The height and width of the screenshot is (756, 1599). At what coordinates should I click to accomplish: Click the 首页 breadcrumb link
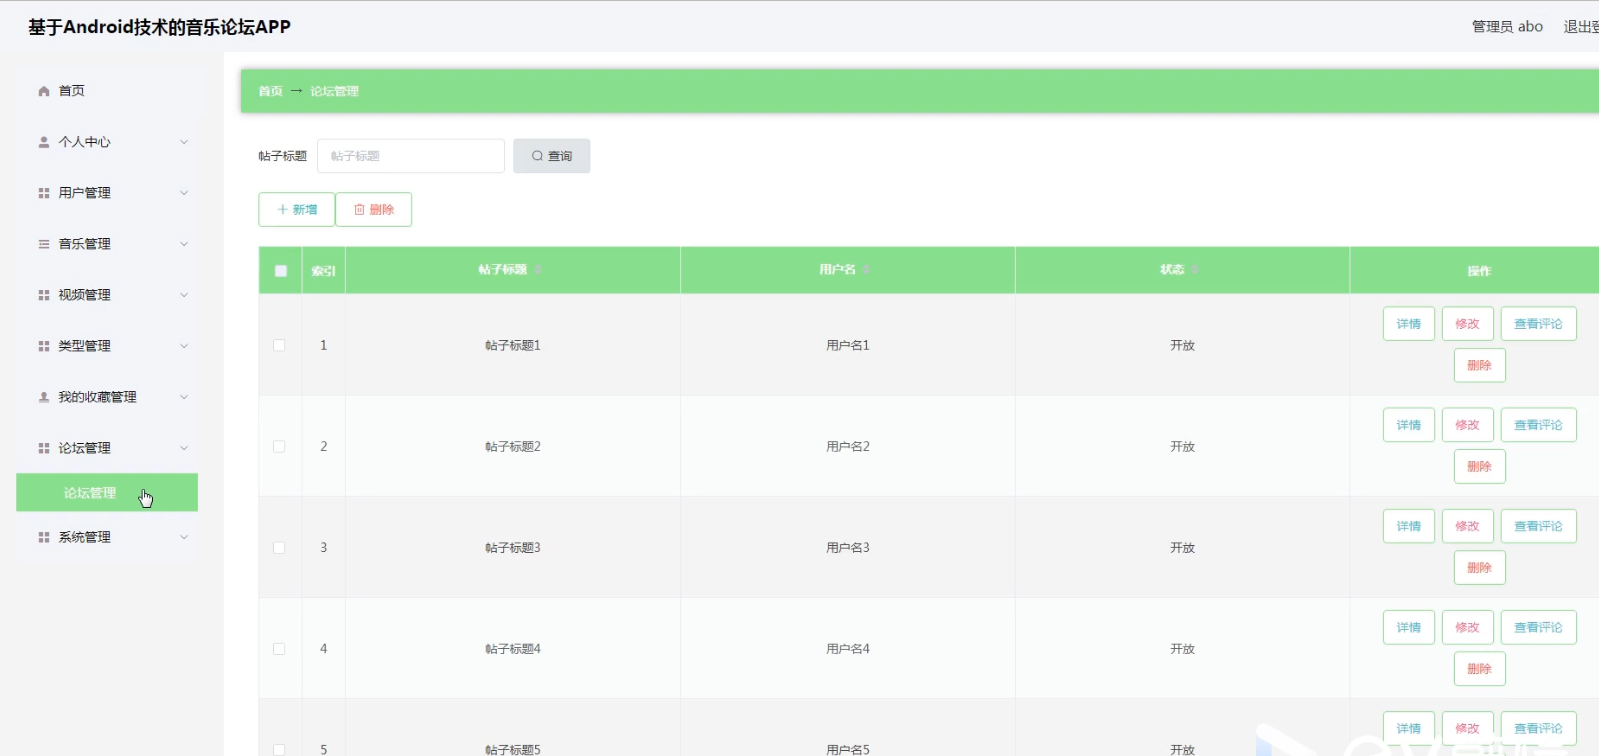270,91
